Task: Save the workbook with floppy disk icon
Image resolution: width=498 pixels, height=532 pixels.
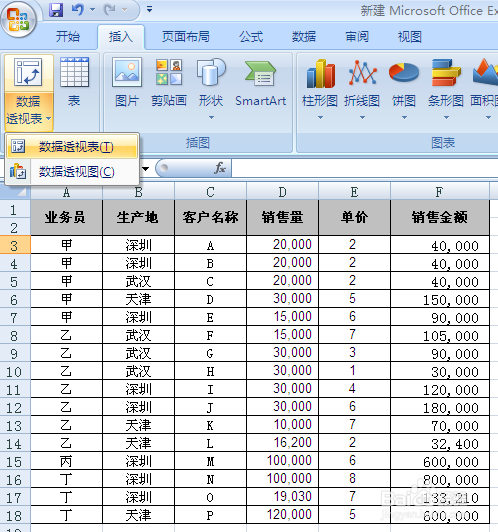Action: click(x=56, y=10)
